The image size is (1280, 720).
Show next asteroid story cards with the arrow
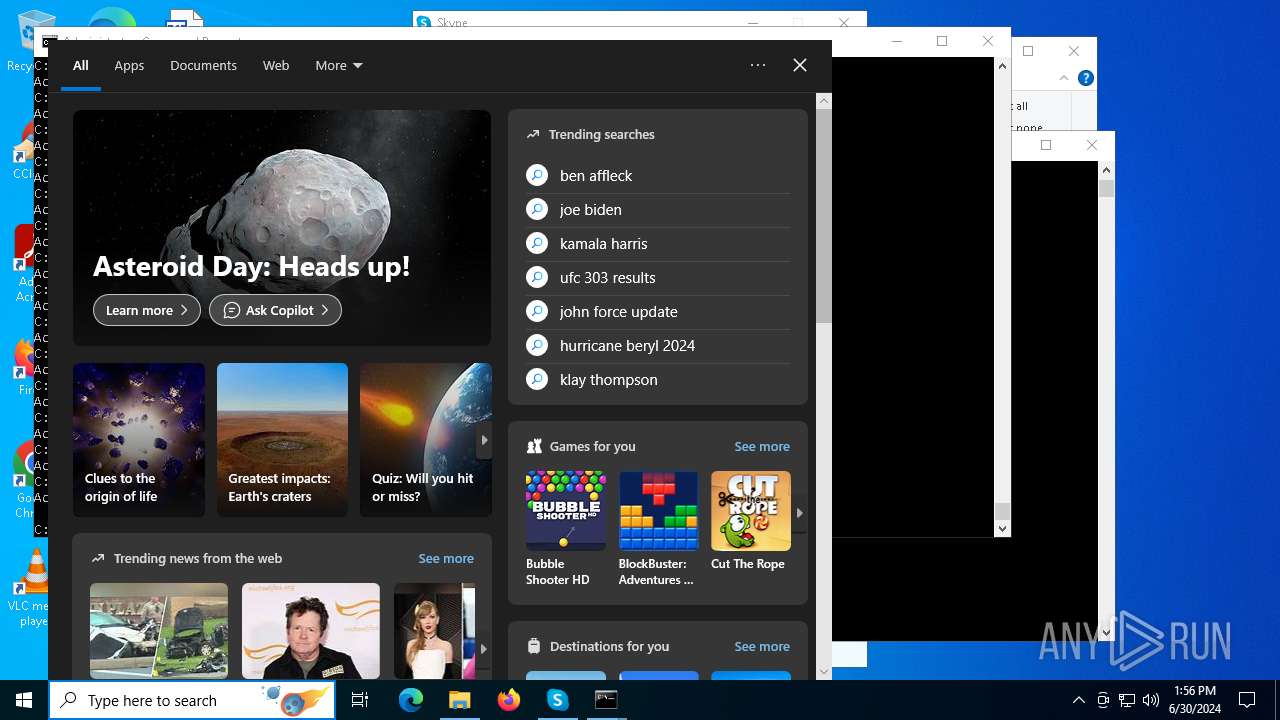[x=484, y=440]
